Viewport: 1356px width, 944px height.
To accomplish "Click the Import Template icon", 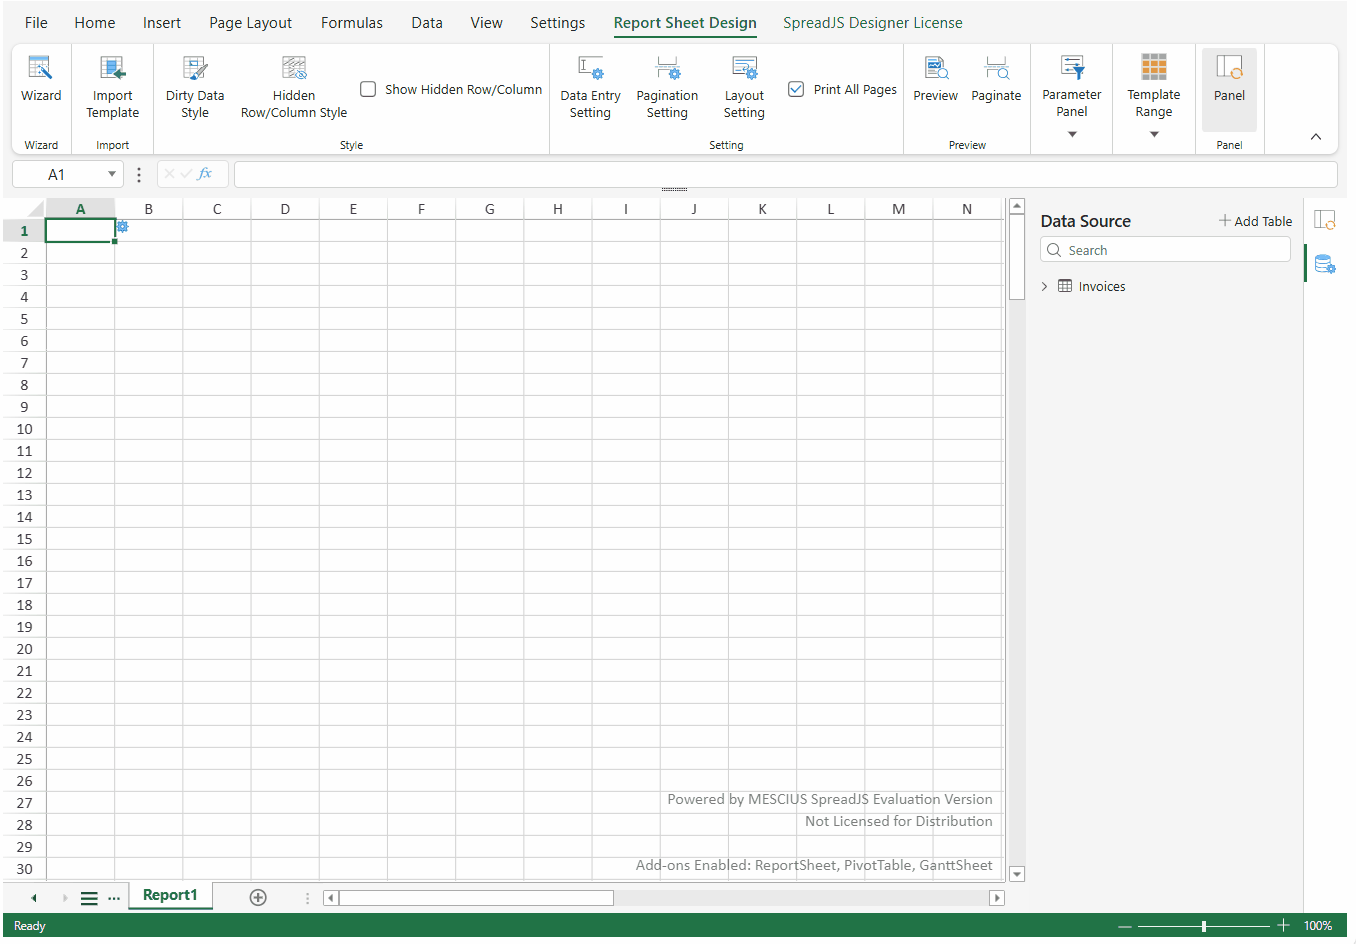I will pos(112,69).
